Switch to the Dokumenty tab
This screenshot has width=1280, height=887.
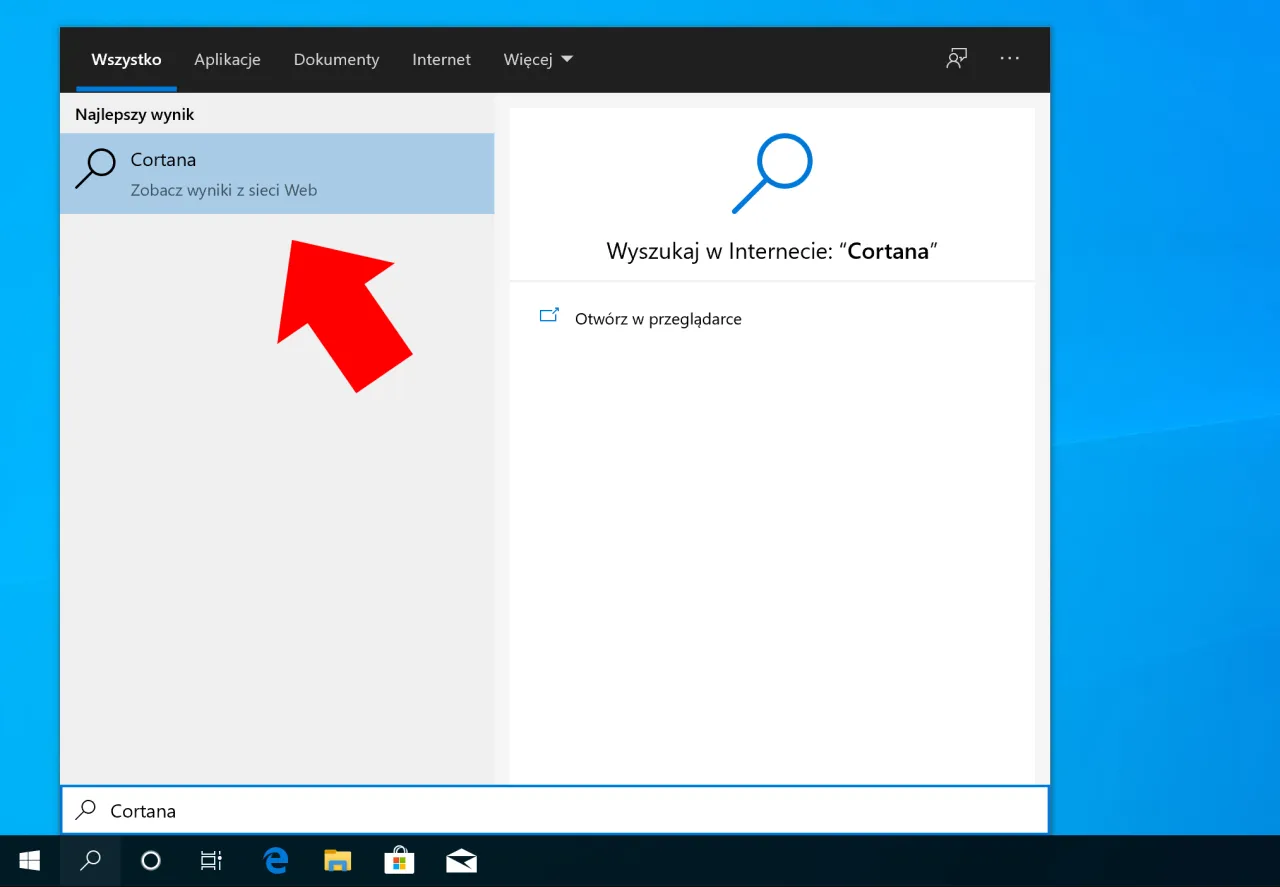pyautogui.click(x=336, y=60)
